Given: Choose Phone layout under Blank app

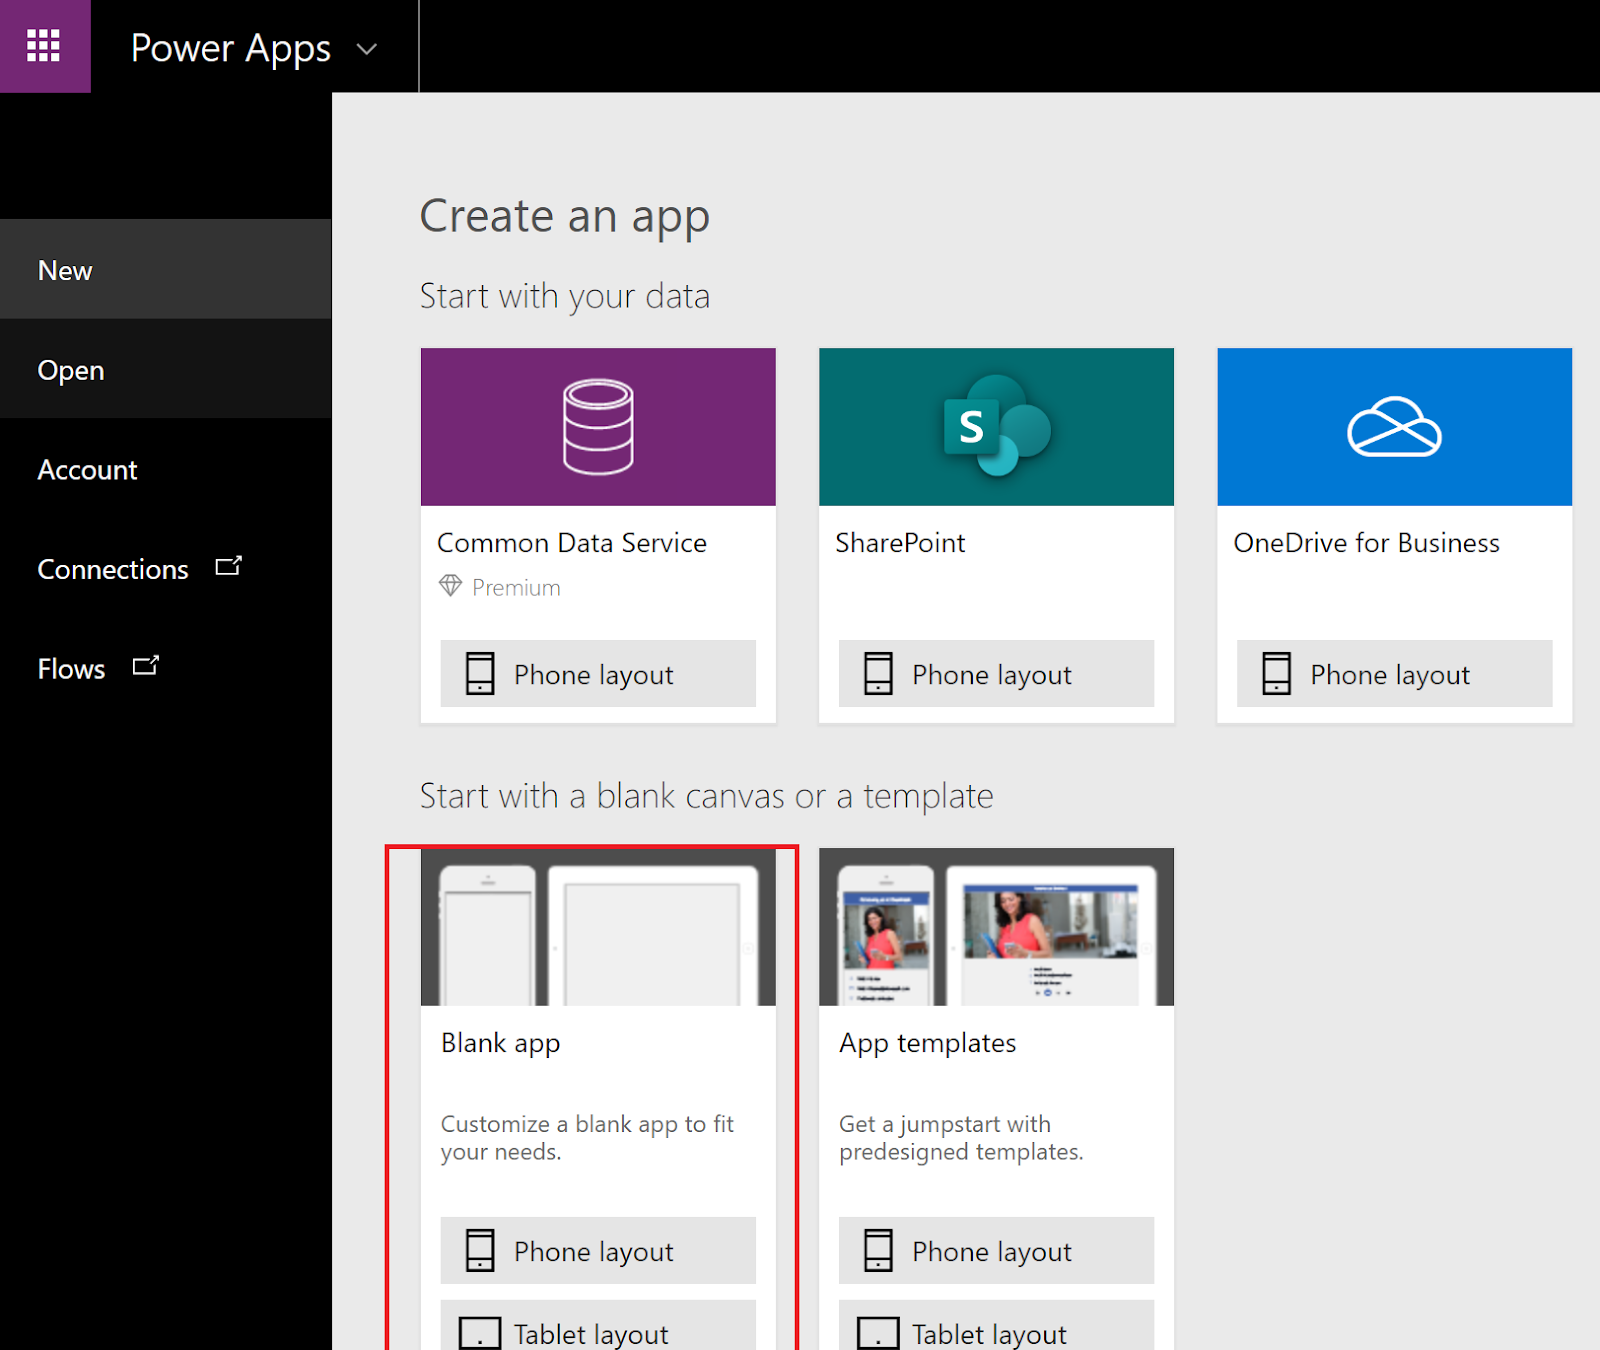Looking at the screenshot, I should [x=597, y=1250].
